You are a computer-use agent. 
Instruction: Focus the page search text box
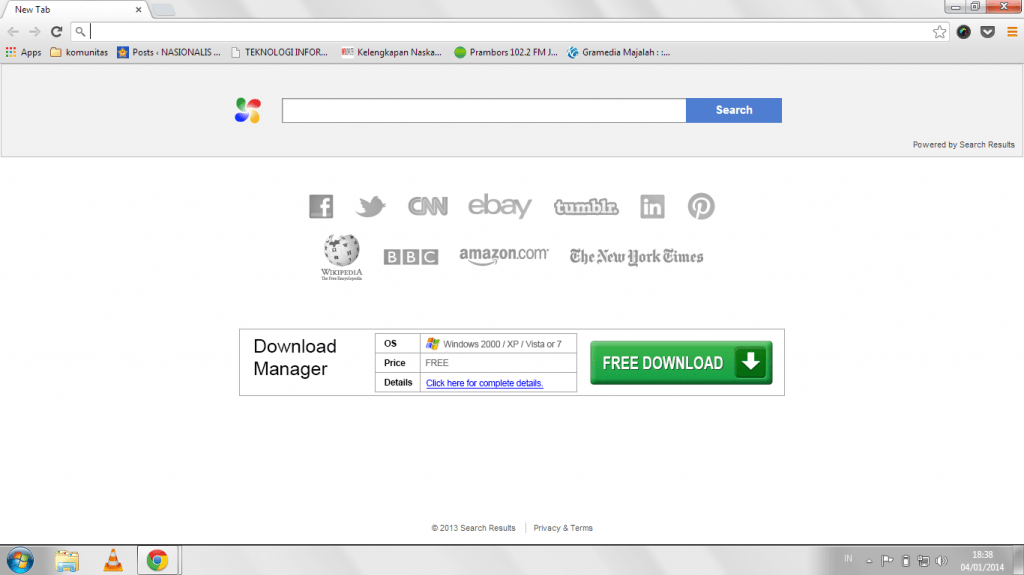tap(484, 110)
